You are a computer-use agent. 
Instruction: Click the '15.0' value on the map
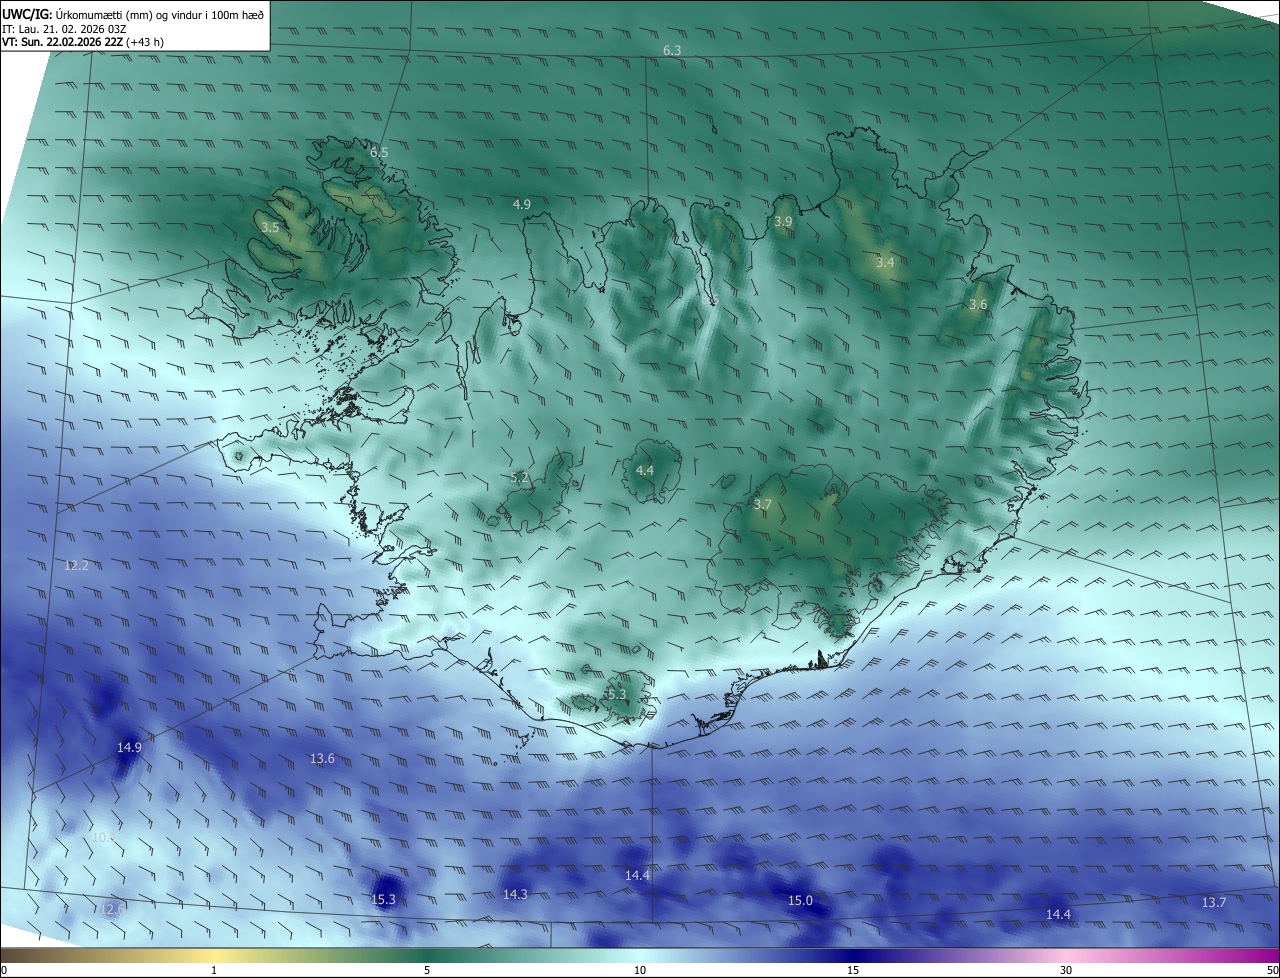coord(800,901)
